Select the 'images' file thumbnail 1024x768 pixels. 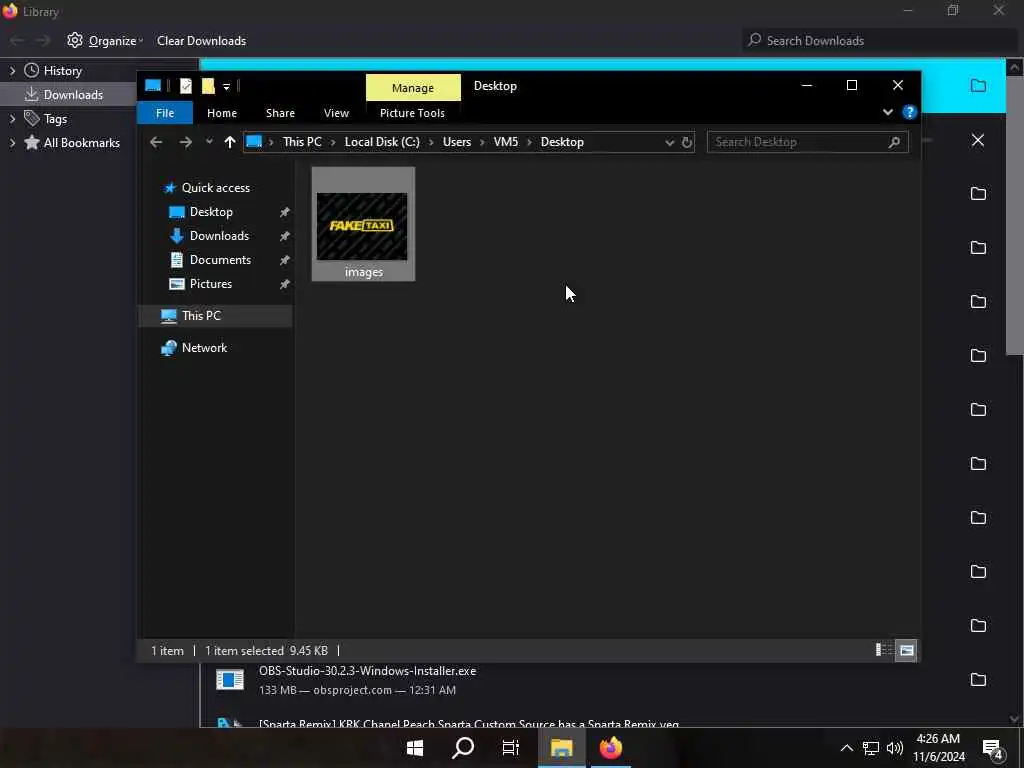point(363,225)
